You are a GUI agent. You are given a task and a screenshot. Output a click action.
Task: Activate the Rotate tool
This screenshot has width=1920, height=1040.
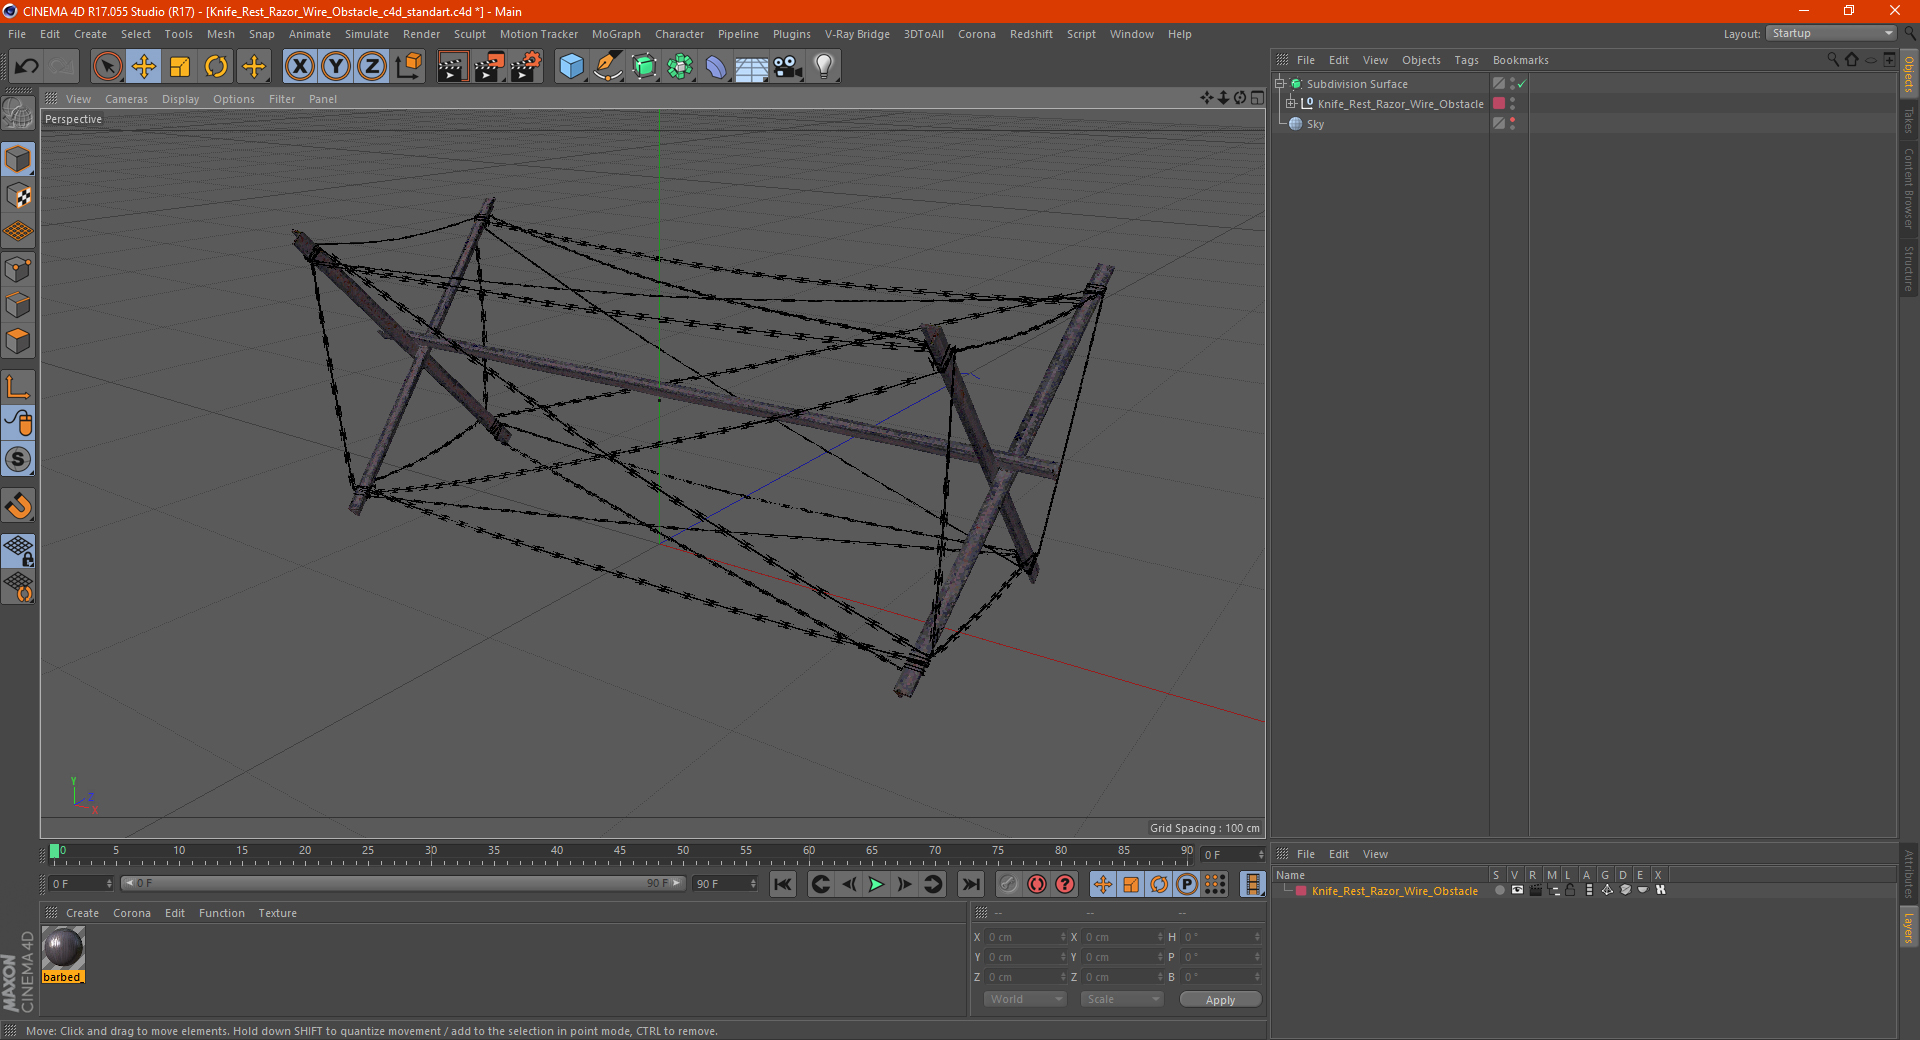[x=216, y=67]
